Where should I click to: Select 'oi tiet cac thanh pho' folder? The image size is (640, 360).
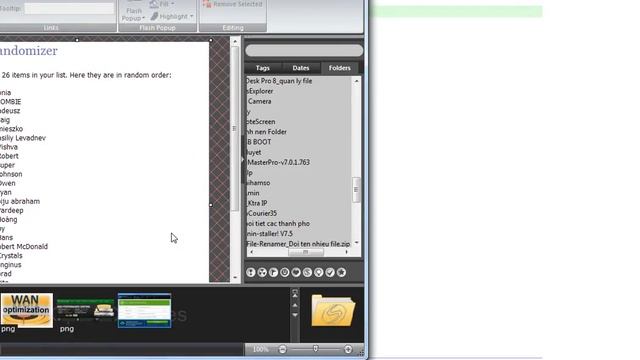(x=278, y=224)
